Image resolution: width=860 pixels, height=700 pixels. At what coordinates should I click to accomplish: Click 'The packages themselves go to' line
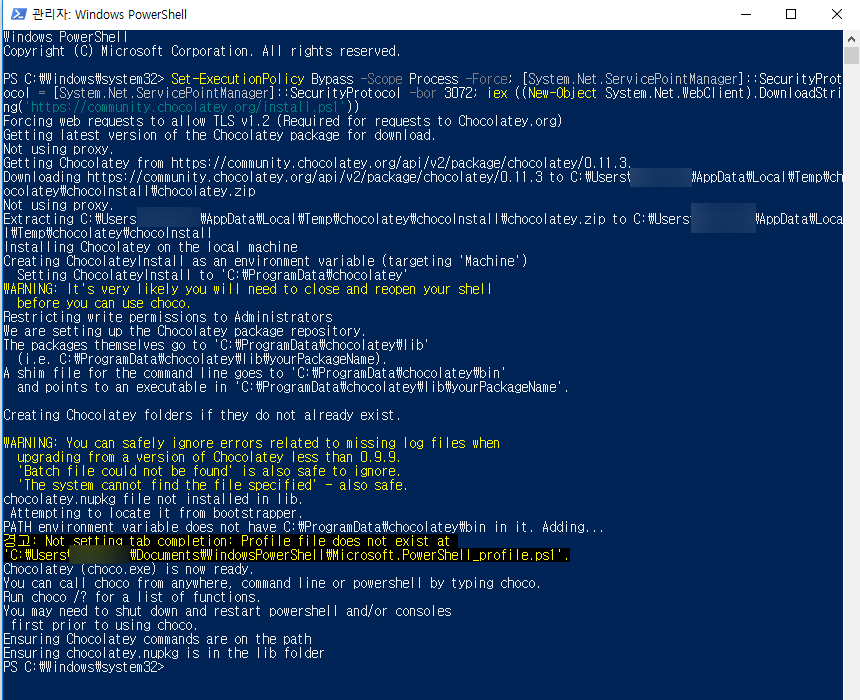tap(216, 345)
